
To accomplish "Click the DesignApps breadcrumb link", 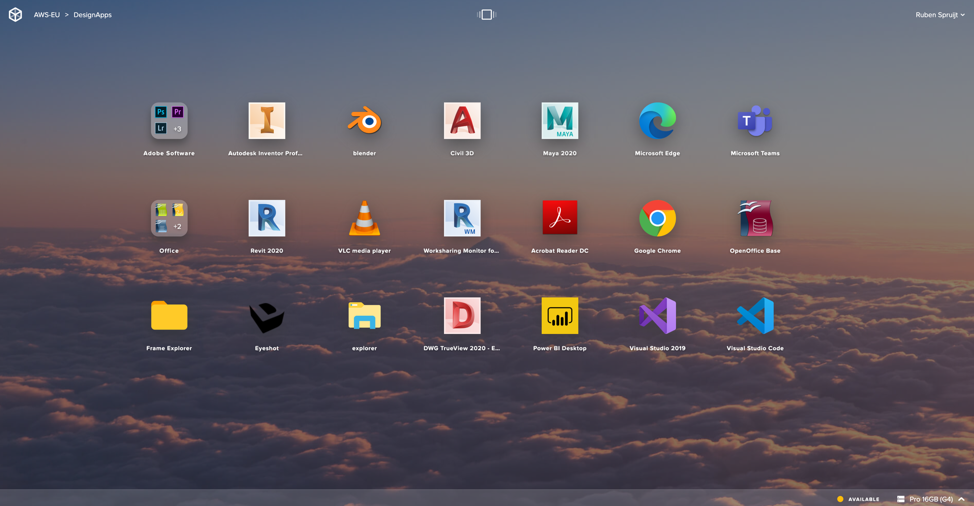I will (x=93, y=15).
